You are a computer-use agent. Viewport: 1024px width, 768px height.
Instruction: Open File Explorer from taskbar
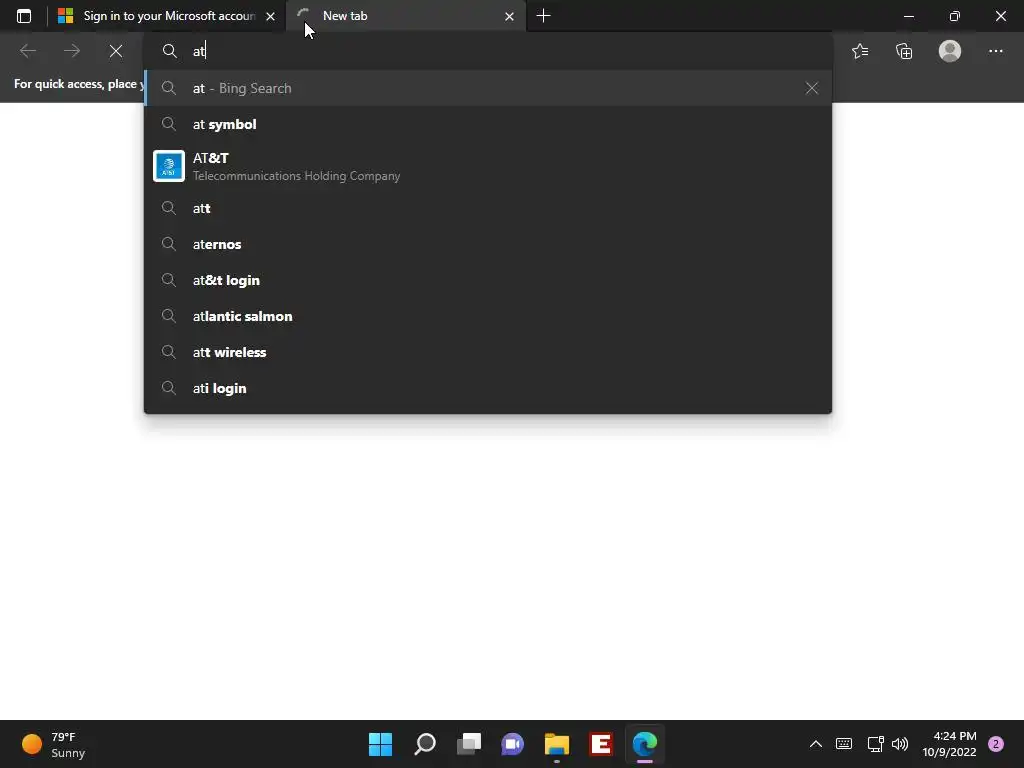click(556, 744)
